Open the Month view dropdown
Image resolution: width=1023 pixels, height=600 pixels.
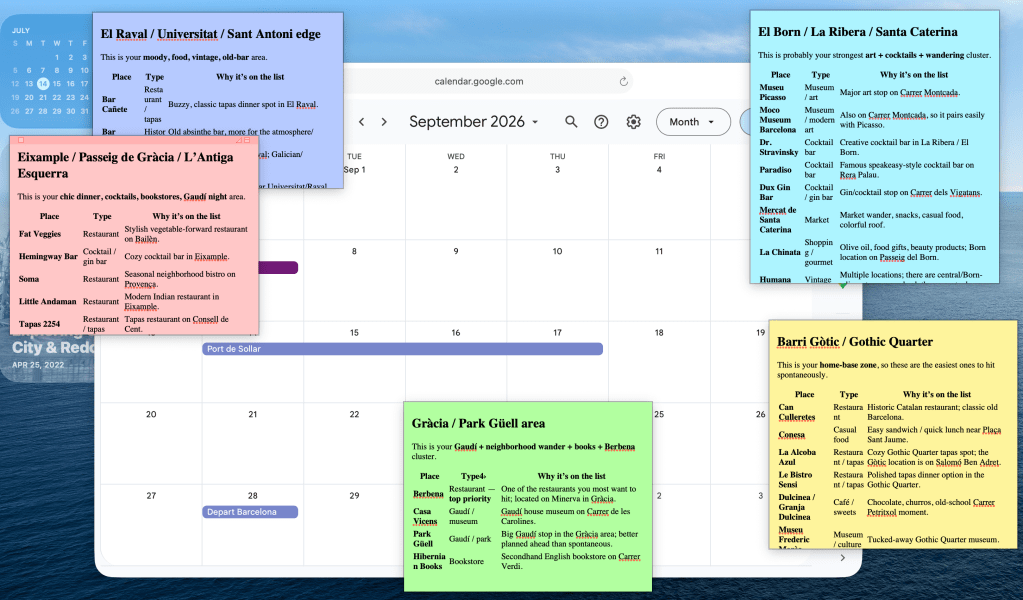(x=693, y=122)
